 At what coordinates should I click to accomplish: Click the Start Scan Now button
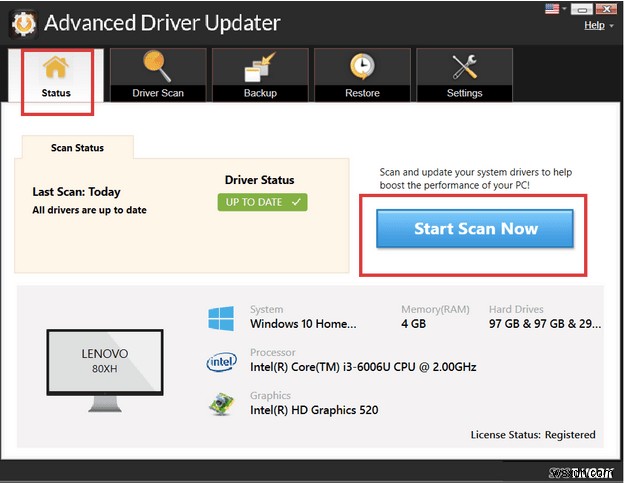[x=475, y=229]
